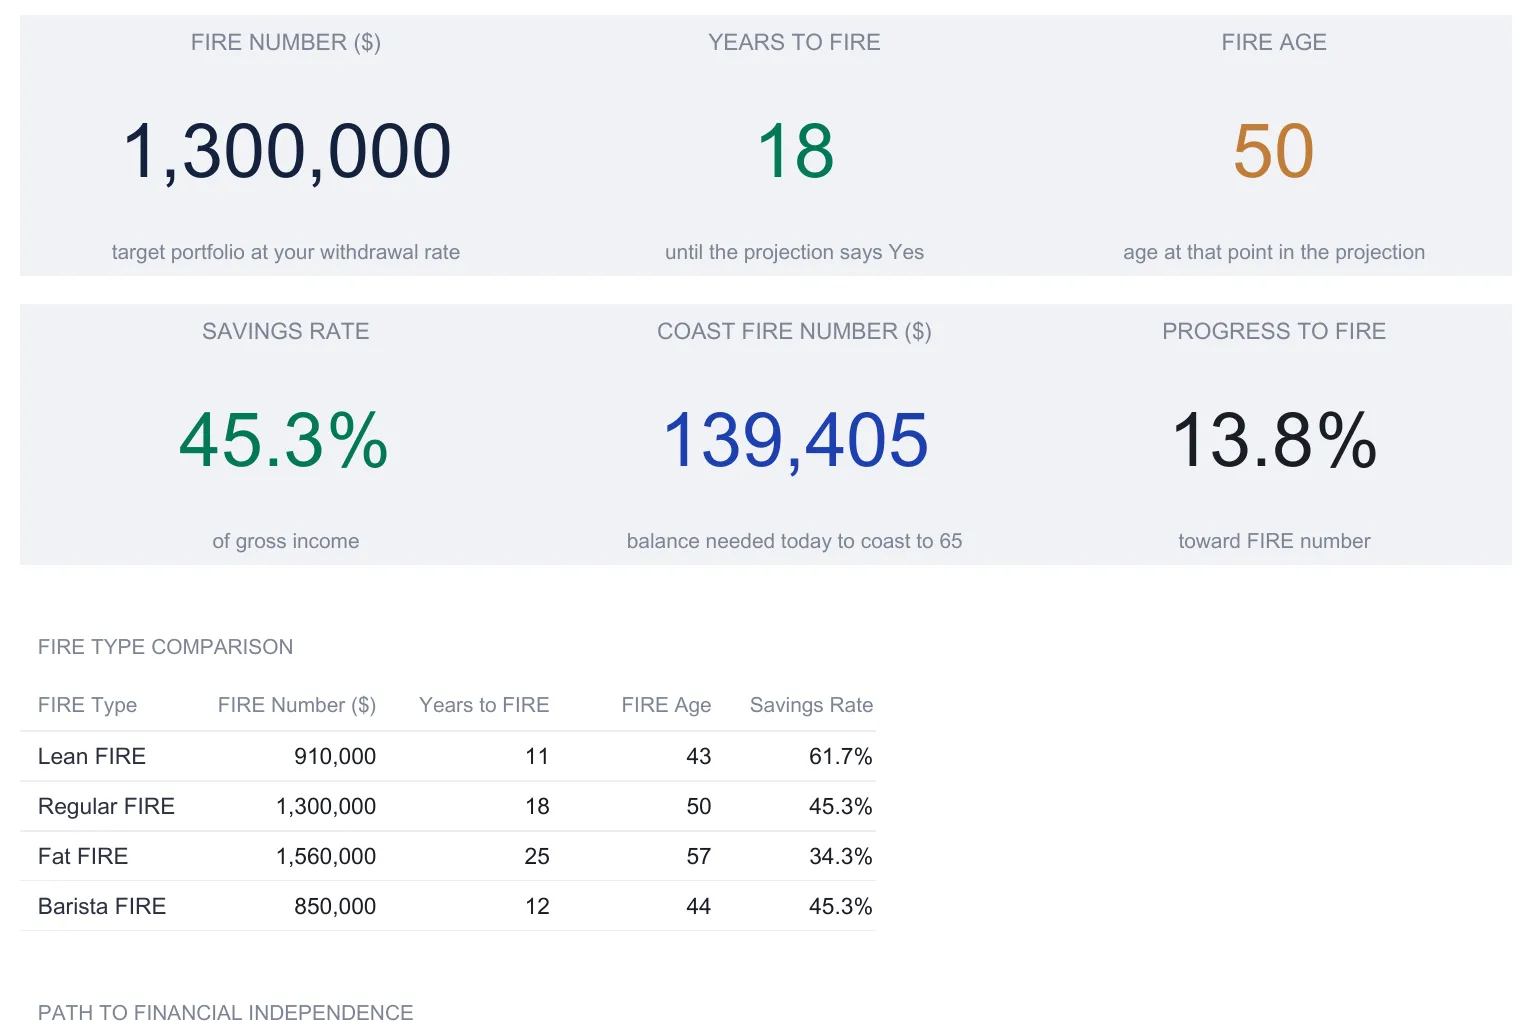Click 'until the projection says Yes' caption
Viewport: 1532px width, 1021px height.
tap(795, 252)
